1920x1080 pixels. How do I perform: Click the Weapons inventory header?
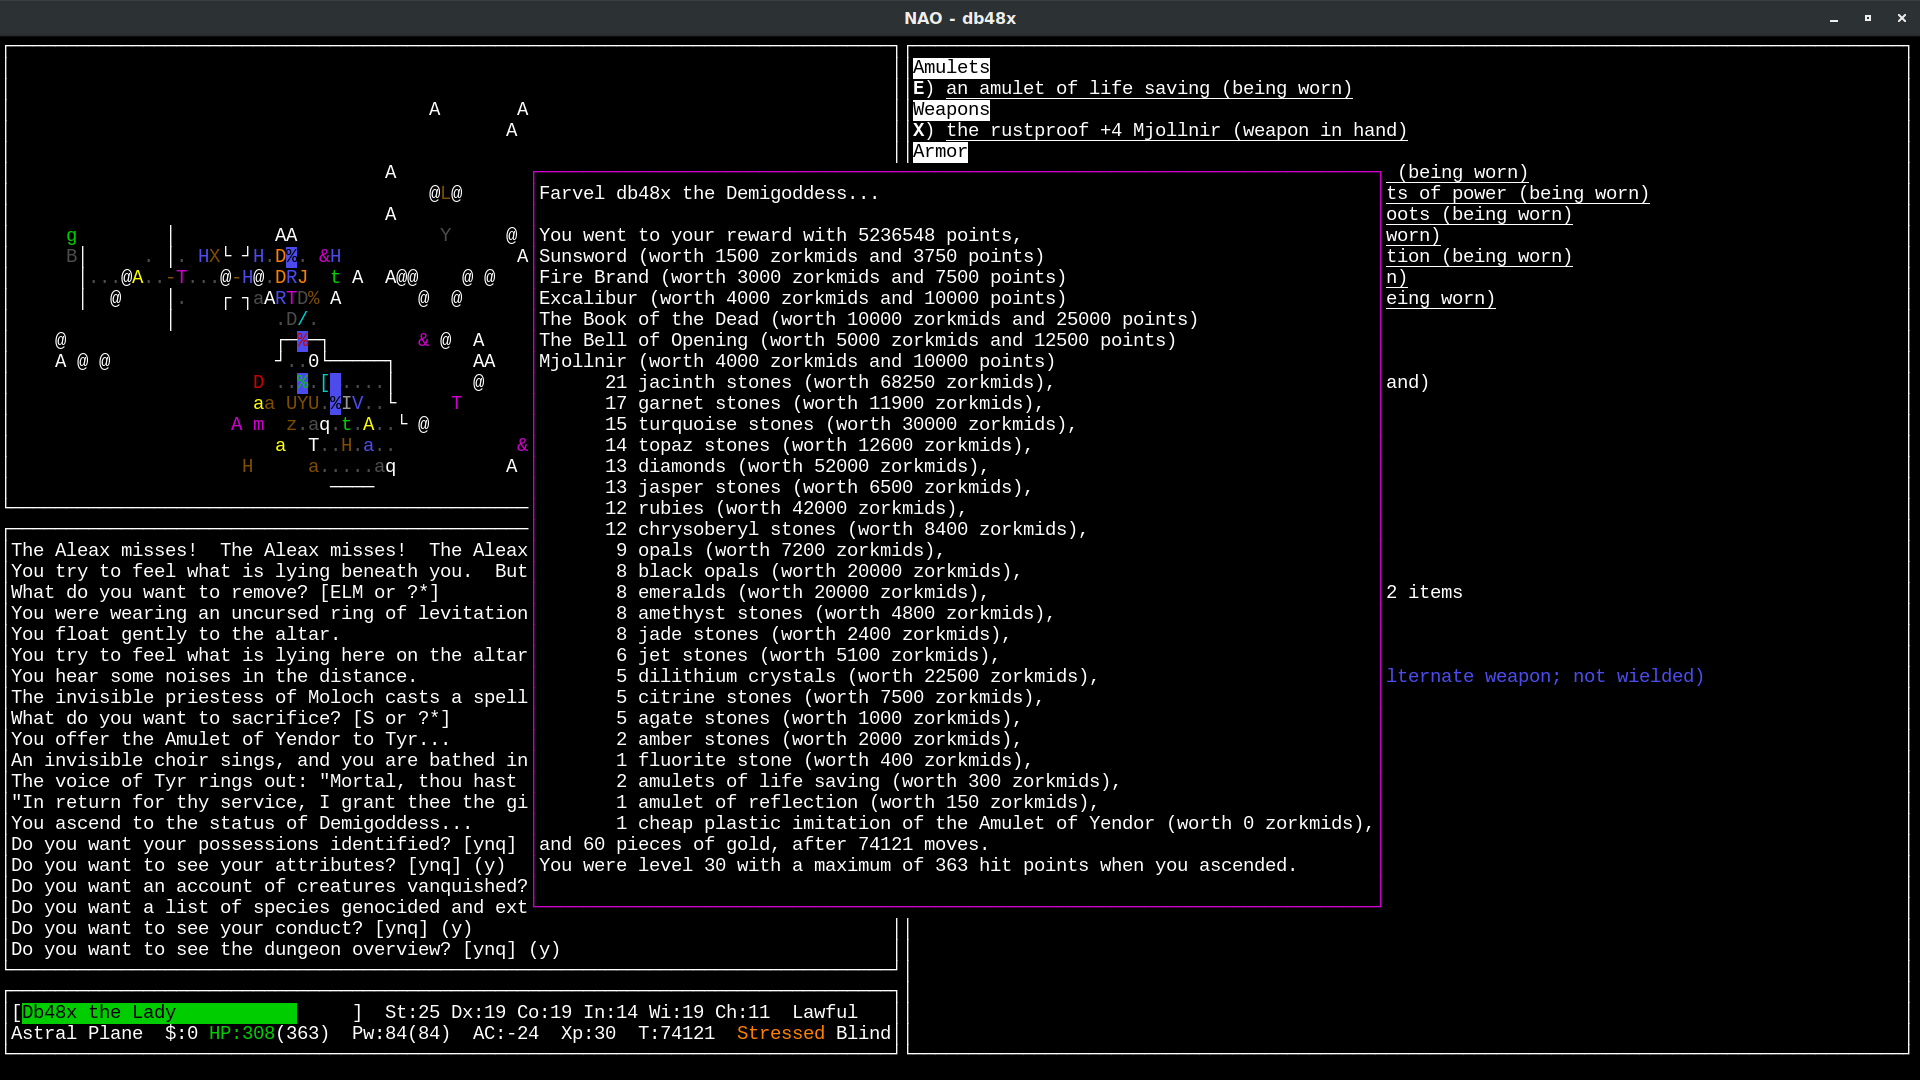951,109
